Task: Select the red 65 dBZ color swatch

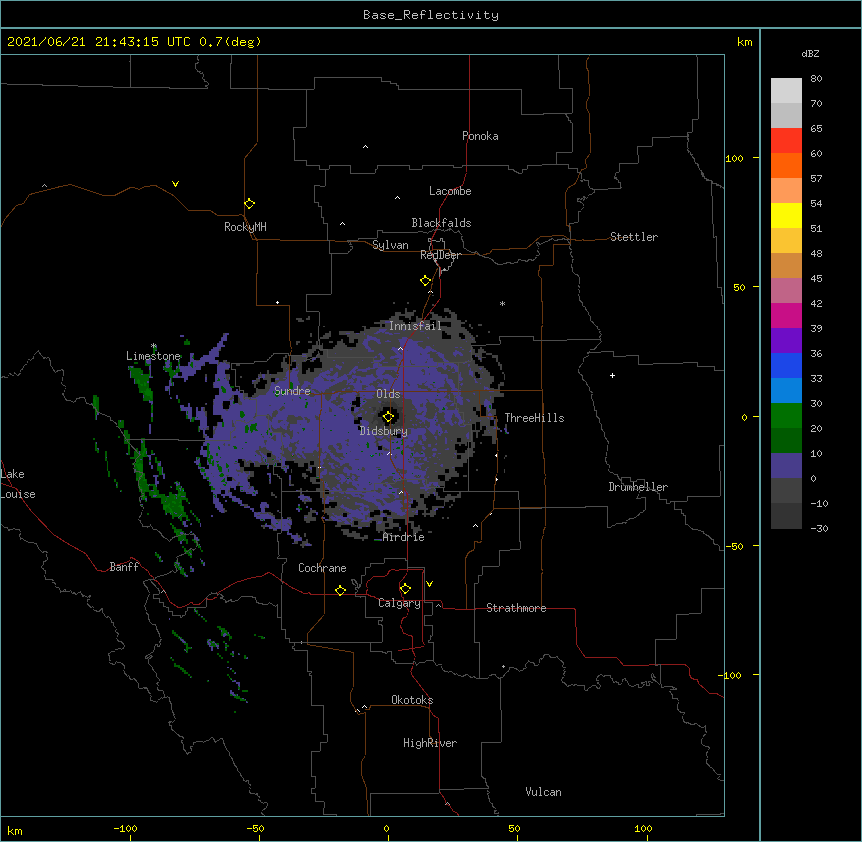Action: click(x=786, y=140)
